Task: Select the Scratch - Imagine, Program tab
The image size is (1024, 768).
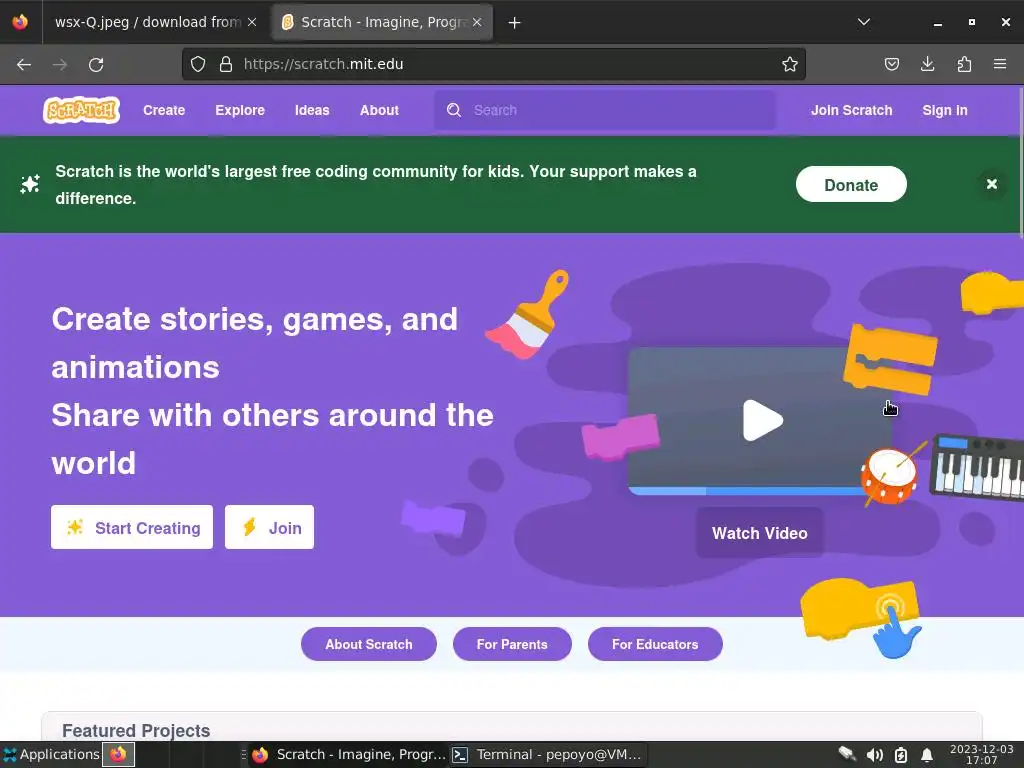Action: coord(381,22)
